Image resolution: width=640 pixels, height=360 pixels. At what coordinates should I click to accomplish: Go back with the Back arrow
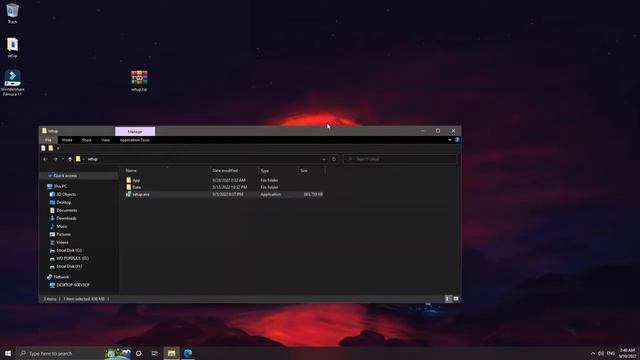45,159
